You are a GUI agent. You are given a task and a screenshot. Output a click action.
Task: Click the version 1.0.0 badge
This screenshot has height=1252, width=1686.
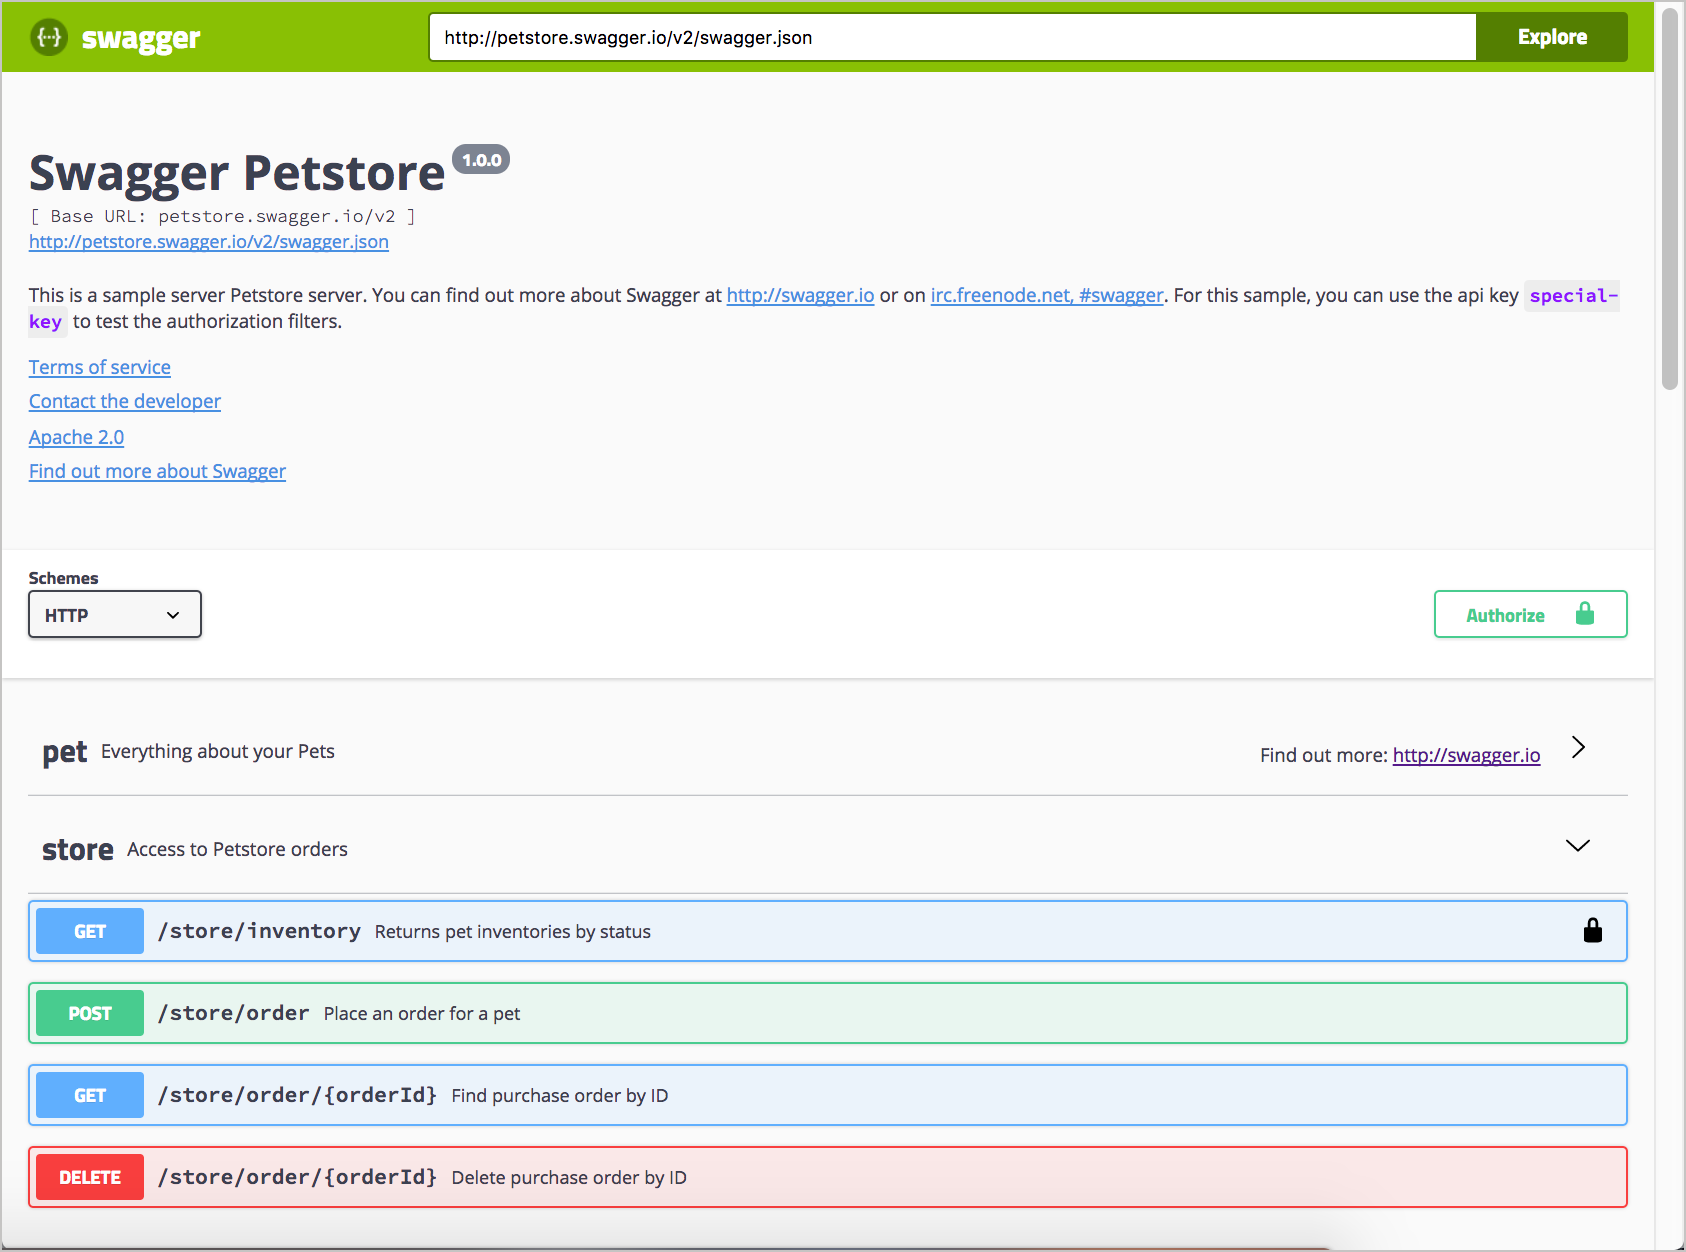click(481, 160)
